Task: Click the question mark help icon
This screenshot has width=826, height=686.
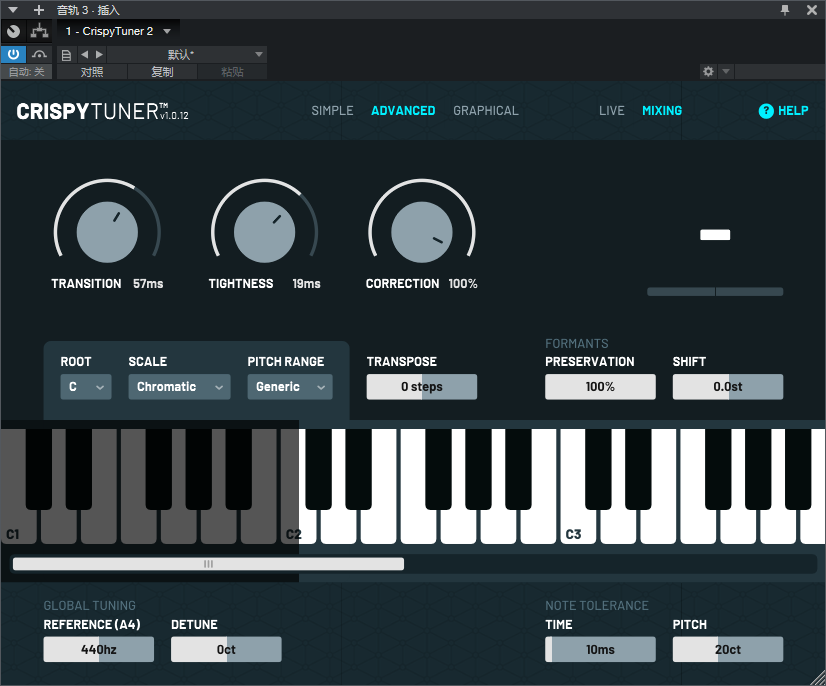Action: [x=766, y=111]
